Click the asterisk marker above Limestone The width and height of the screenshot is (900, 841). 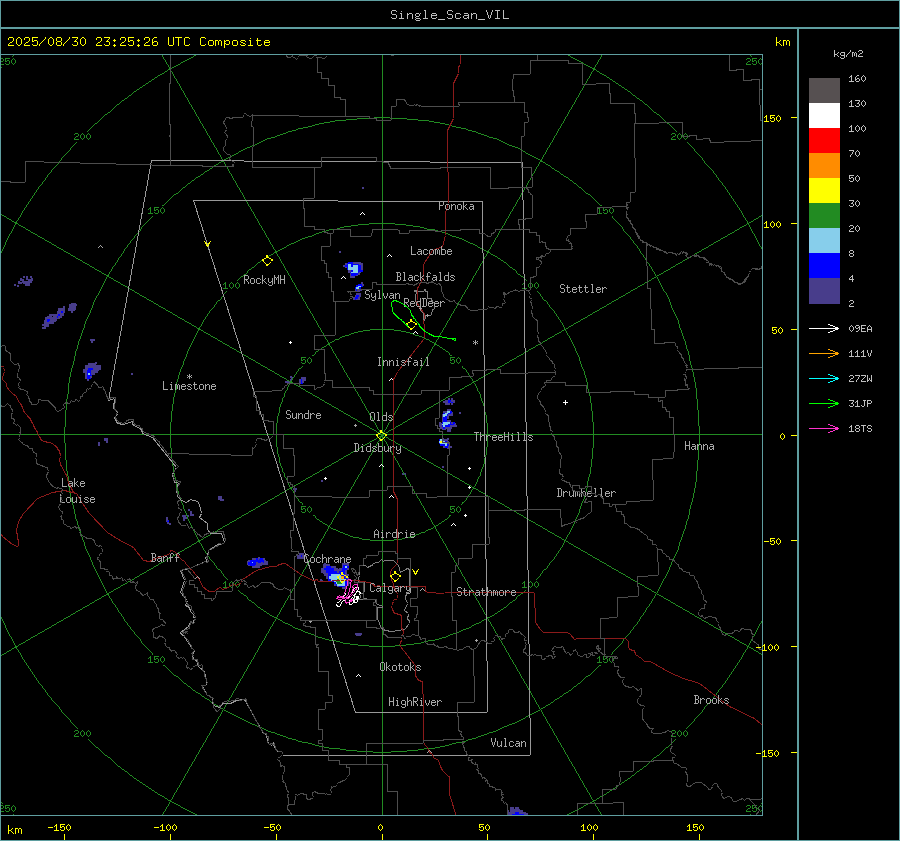tap(189, 377)
